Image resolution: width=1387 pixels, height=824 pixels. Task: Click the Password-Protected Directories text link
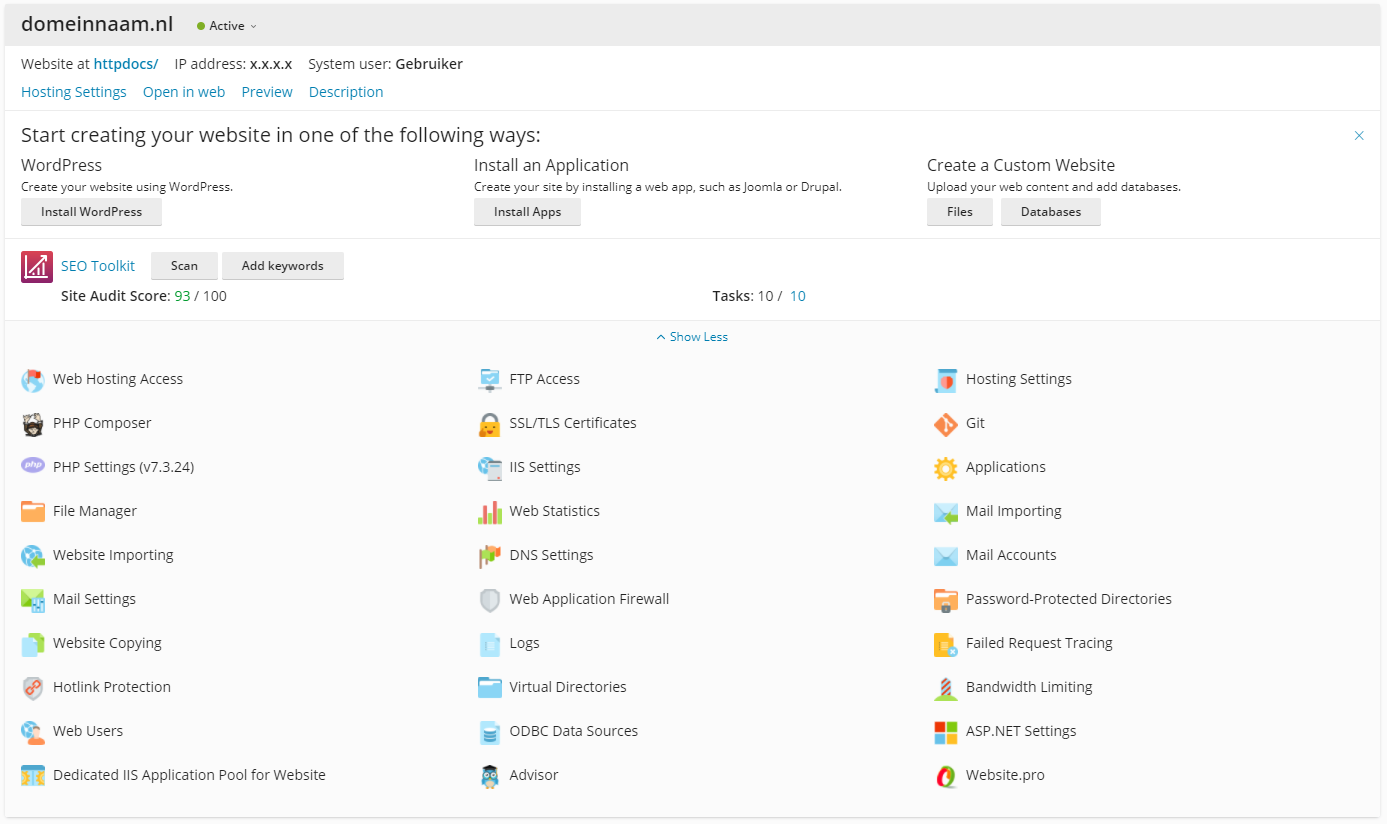click(1069, 599)
